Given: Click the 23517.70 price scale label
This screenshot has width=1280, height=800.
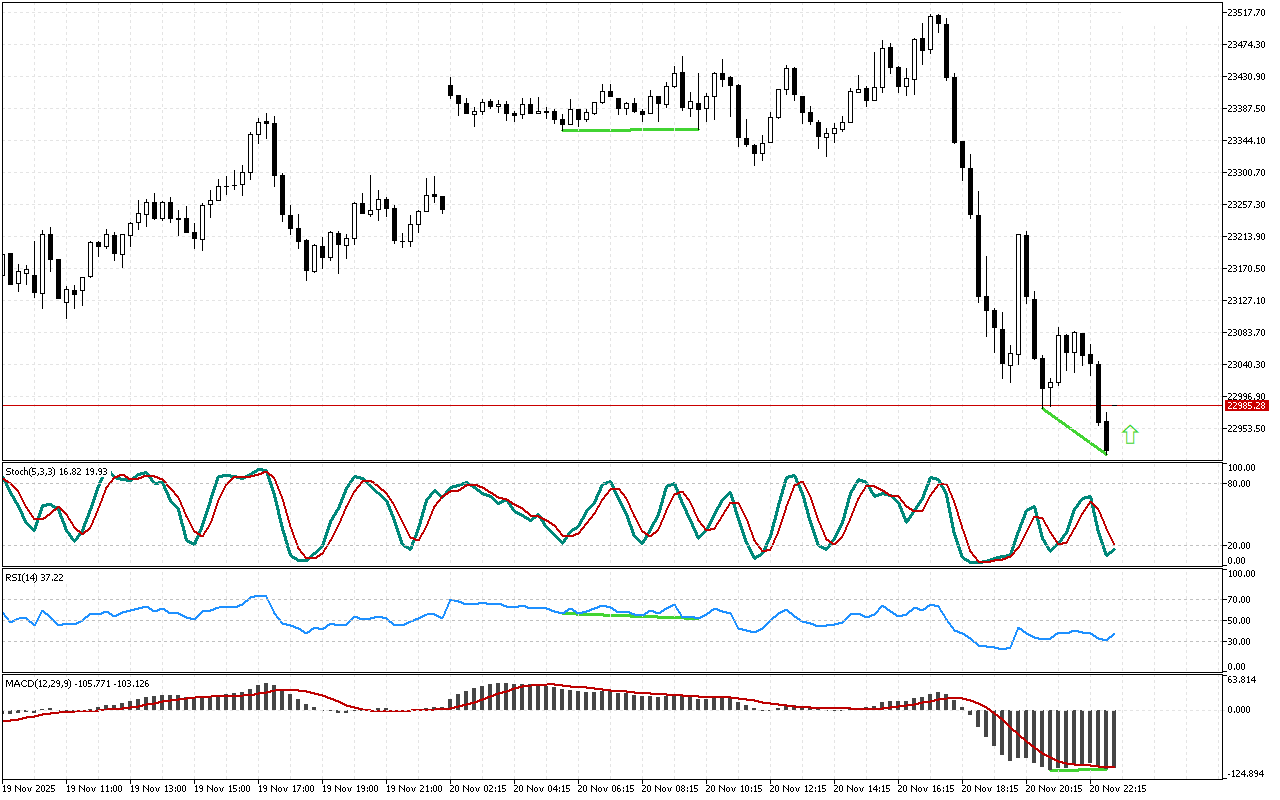Looking at the screenshot, I should tap(1246, 13).
